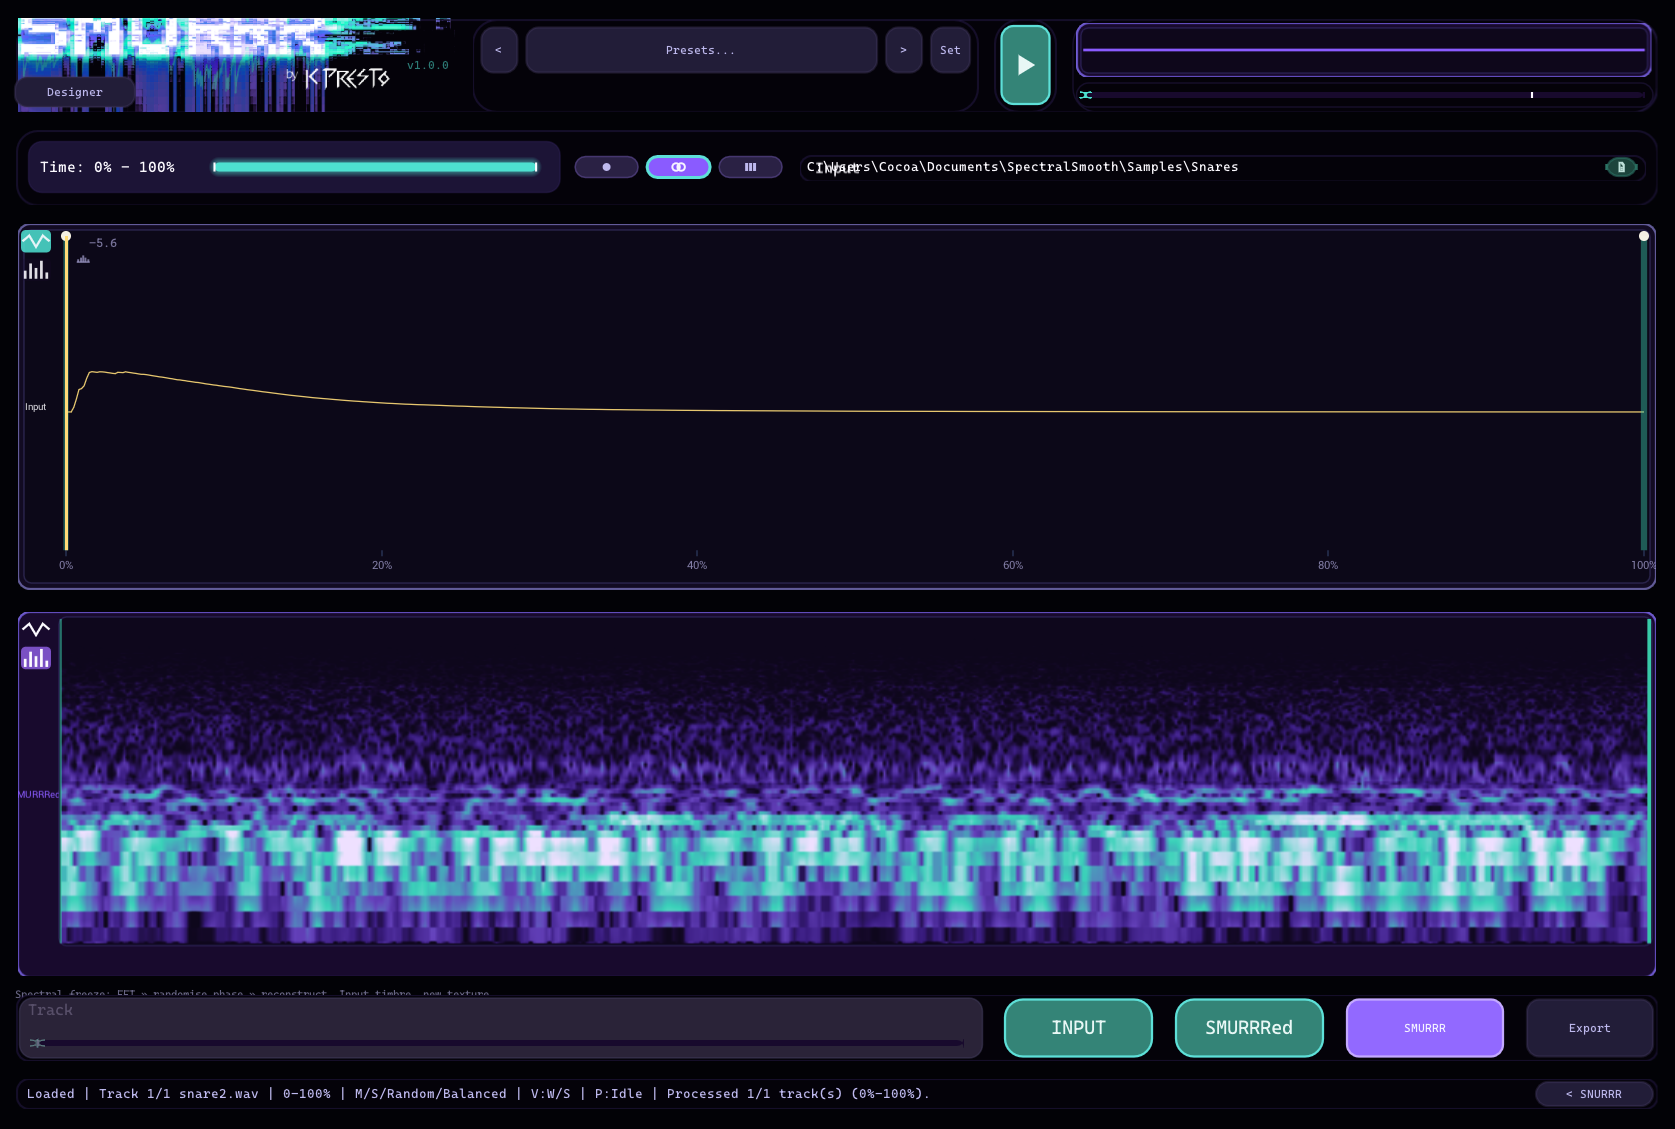Click the top waveform overview display
1675x1129 pixels.
coord(1364,50)
